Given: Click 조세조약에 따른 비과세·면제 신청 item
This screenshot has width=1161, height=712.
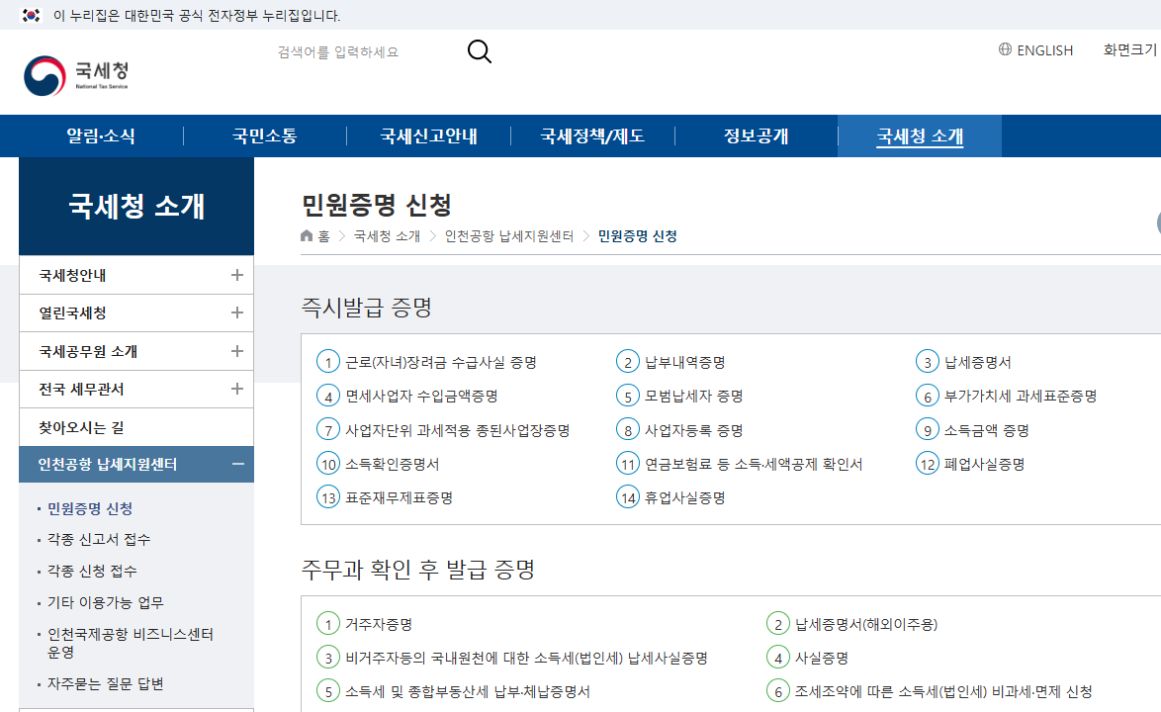Looking at the screenshot, I should (x=943, y=691).
